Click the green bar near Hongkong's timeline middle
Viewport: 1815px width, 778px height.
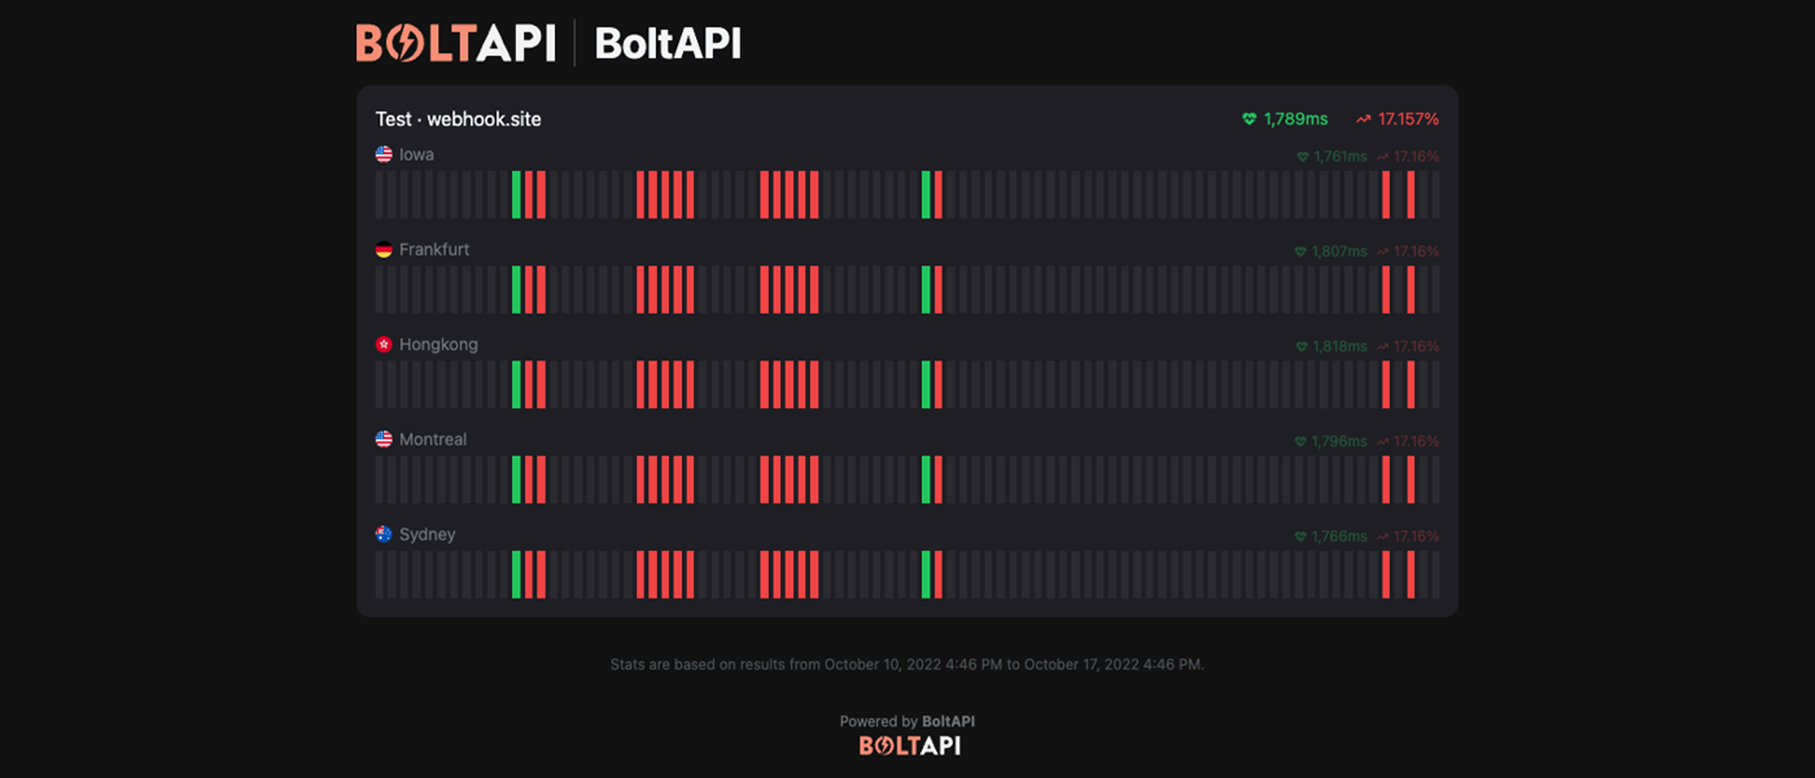928,384
